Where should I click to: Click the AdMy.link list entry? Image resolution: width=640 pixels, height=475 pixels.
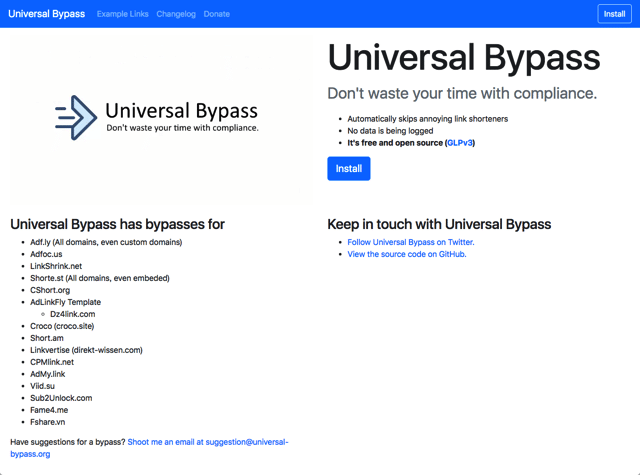coord(47,374)
